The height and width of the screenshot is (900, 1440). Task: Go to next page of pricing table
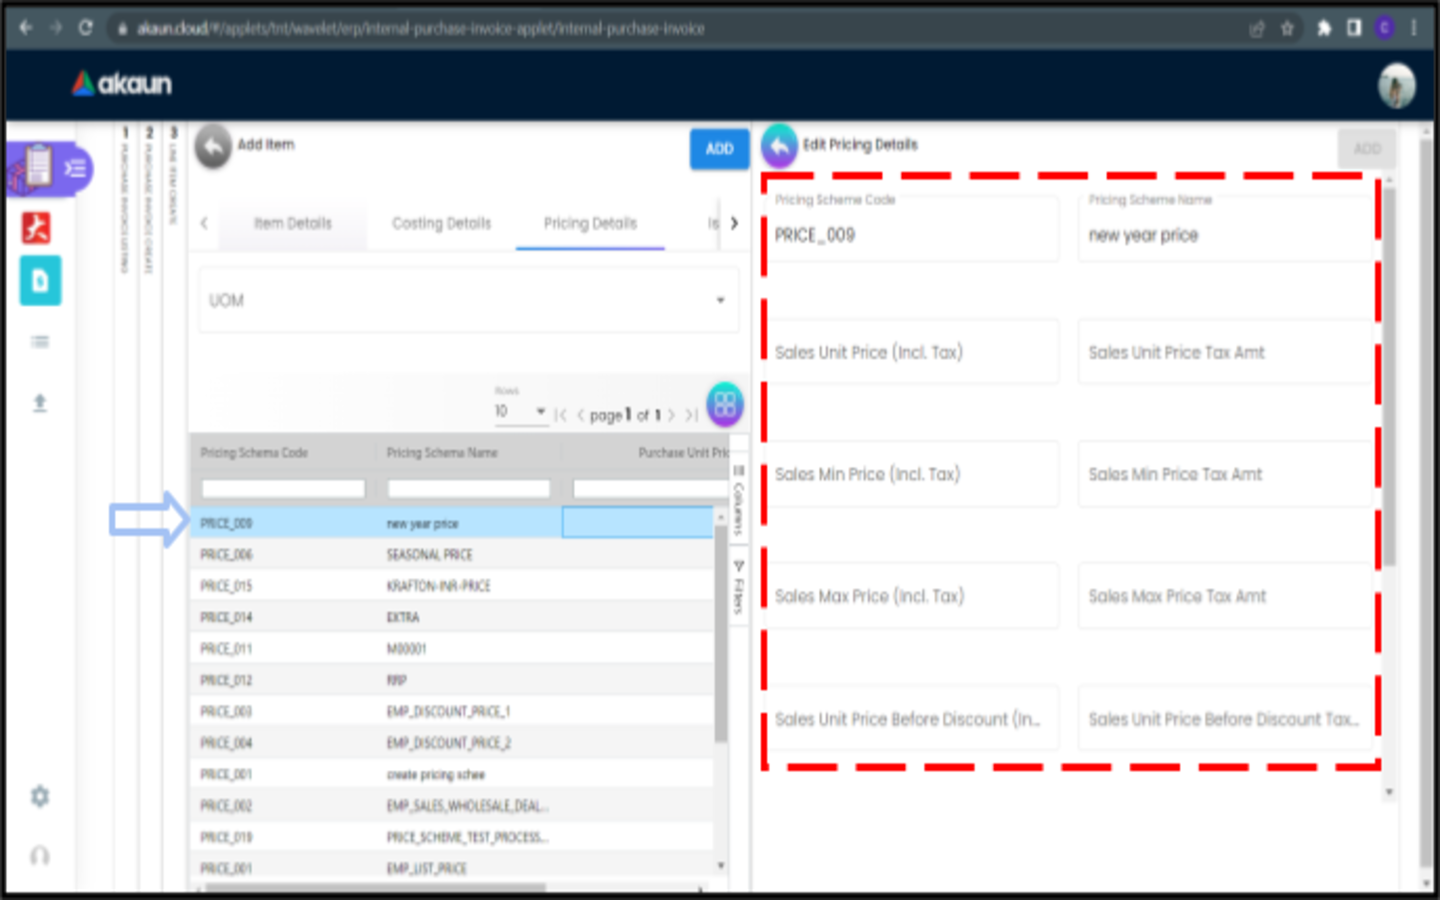672,415
